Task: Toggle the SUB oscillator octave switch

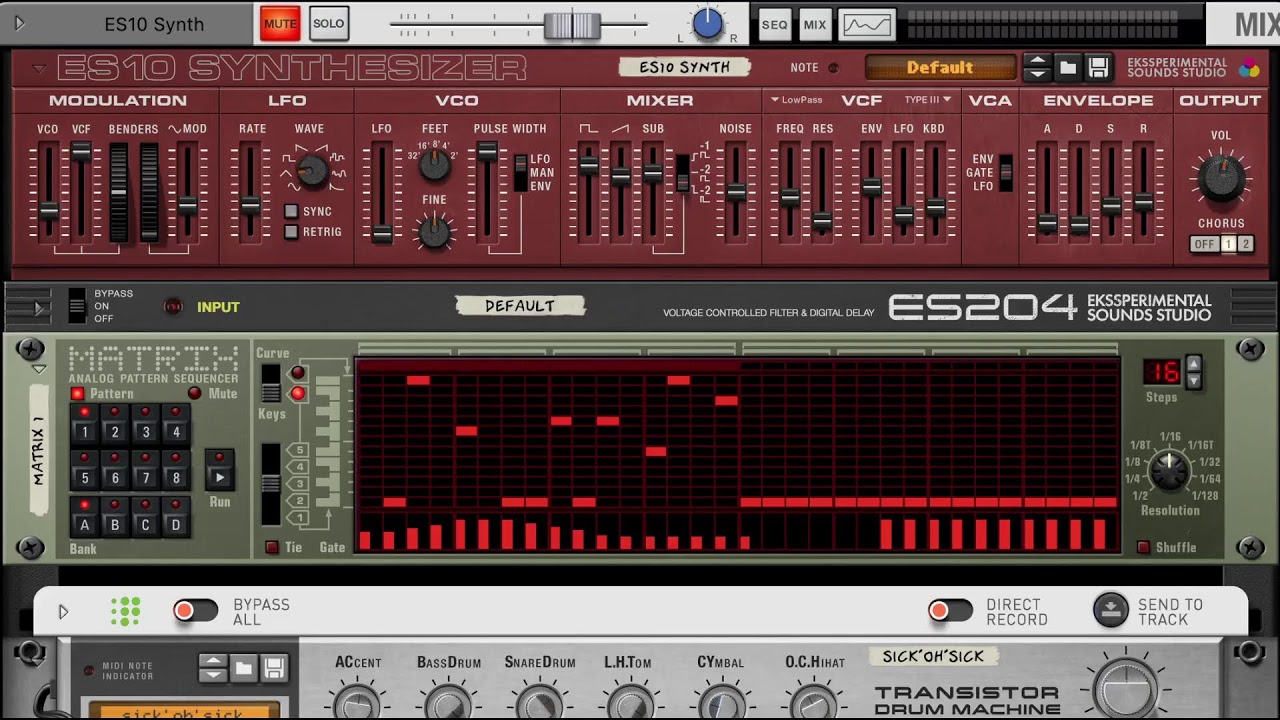Action: click(x=682, y=173)
